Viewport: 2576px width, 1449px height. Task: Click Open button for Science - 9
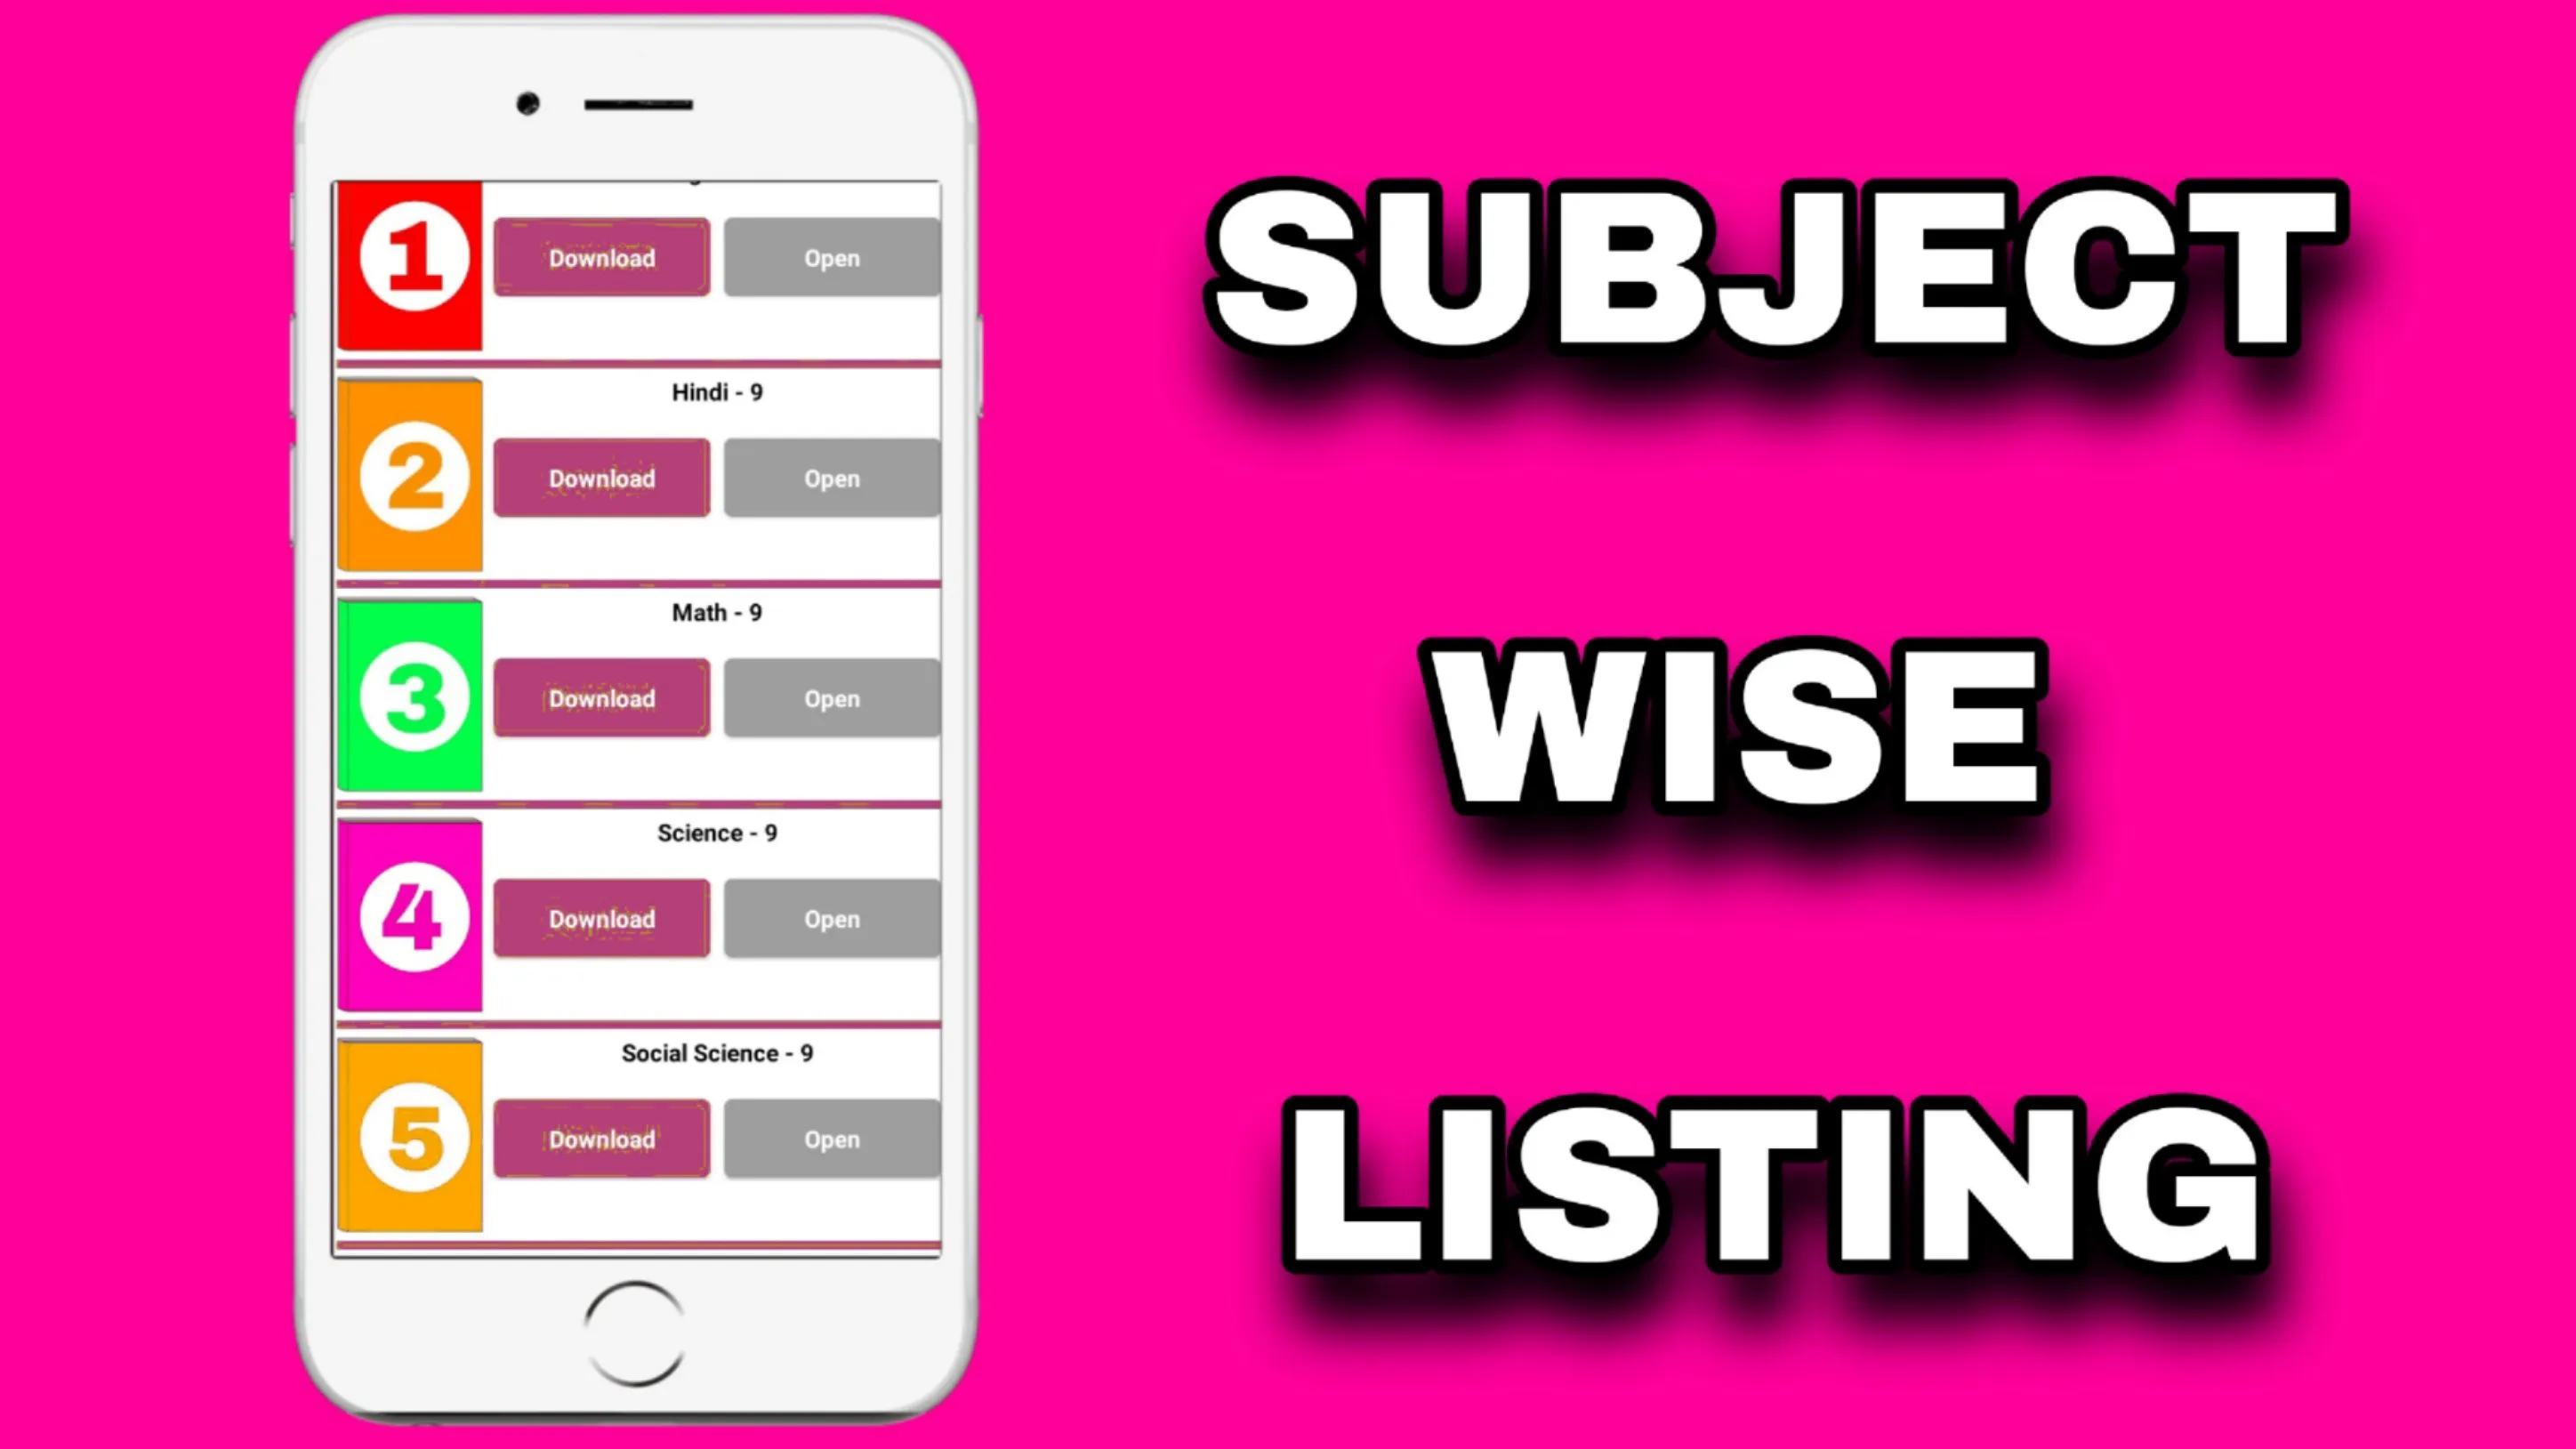(x=830, y=918)
